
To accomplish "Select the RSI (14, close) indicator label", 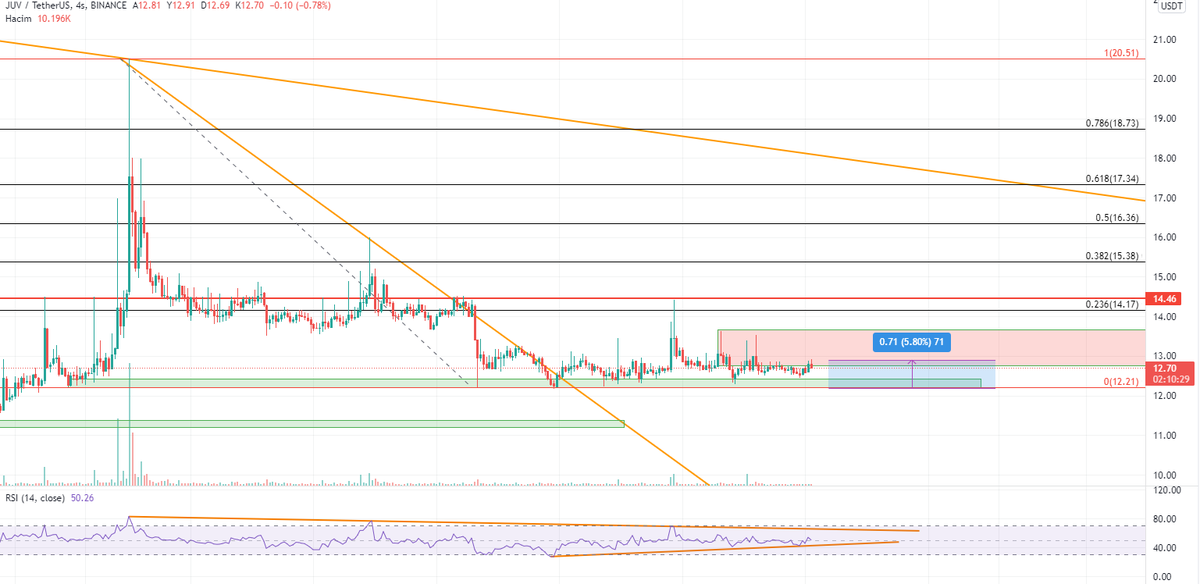I will (x=35, y=497).
